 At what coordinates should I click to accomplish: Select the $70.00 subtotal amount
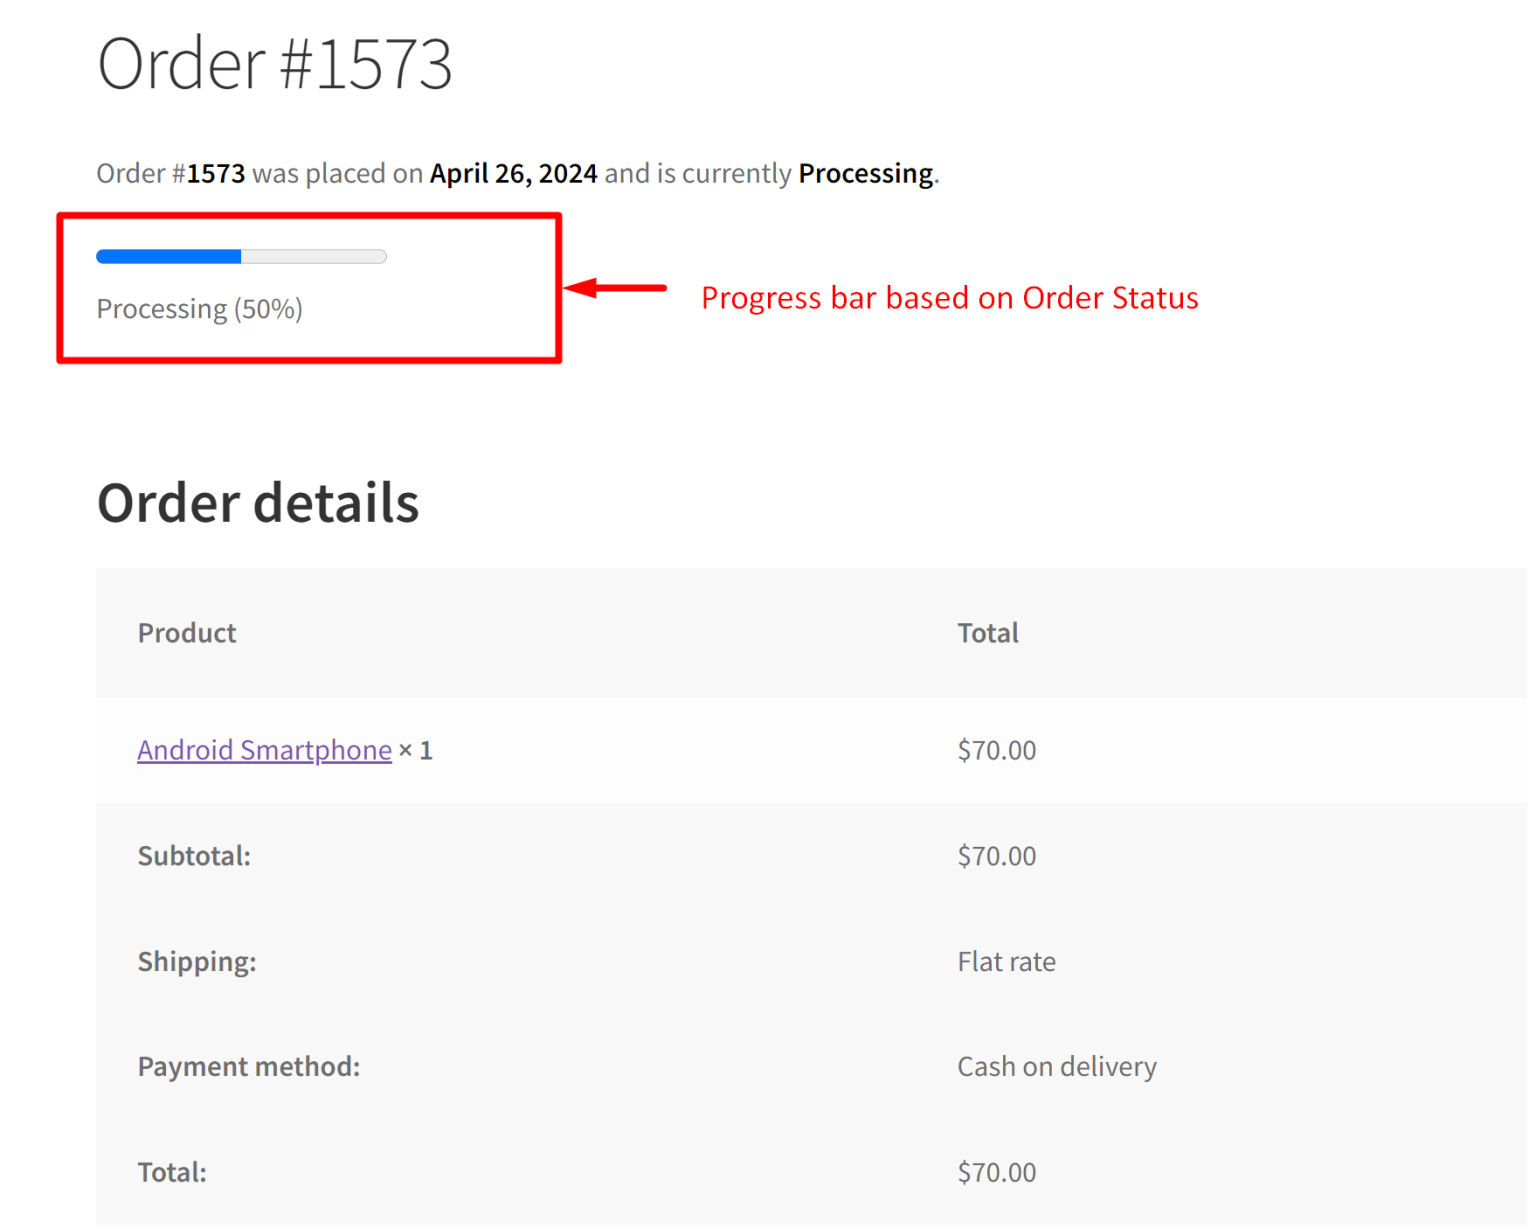click(x=996, y=856)
